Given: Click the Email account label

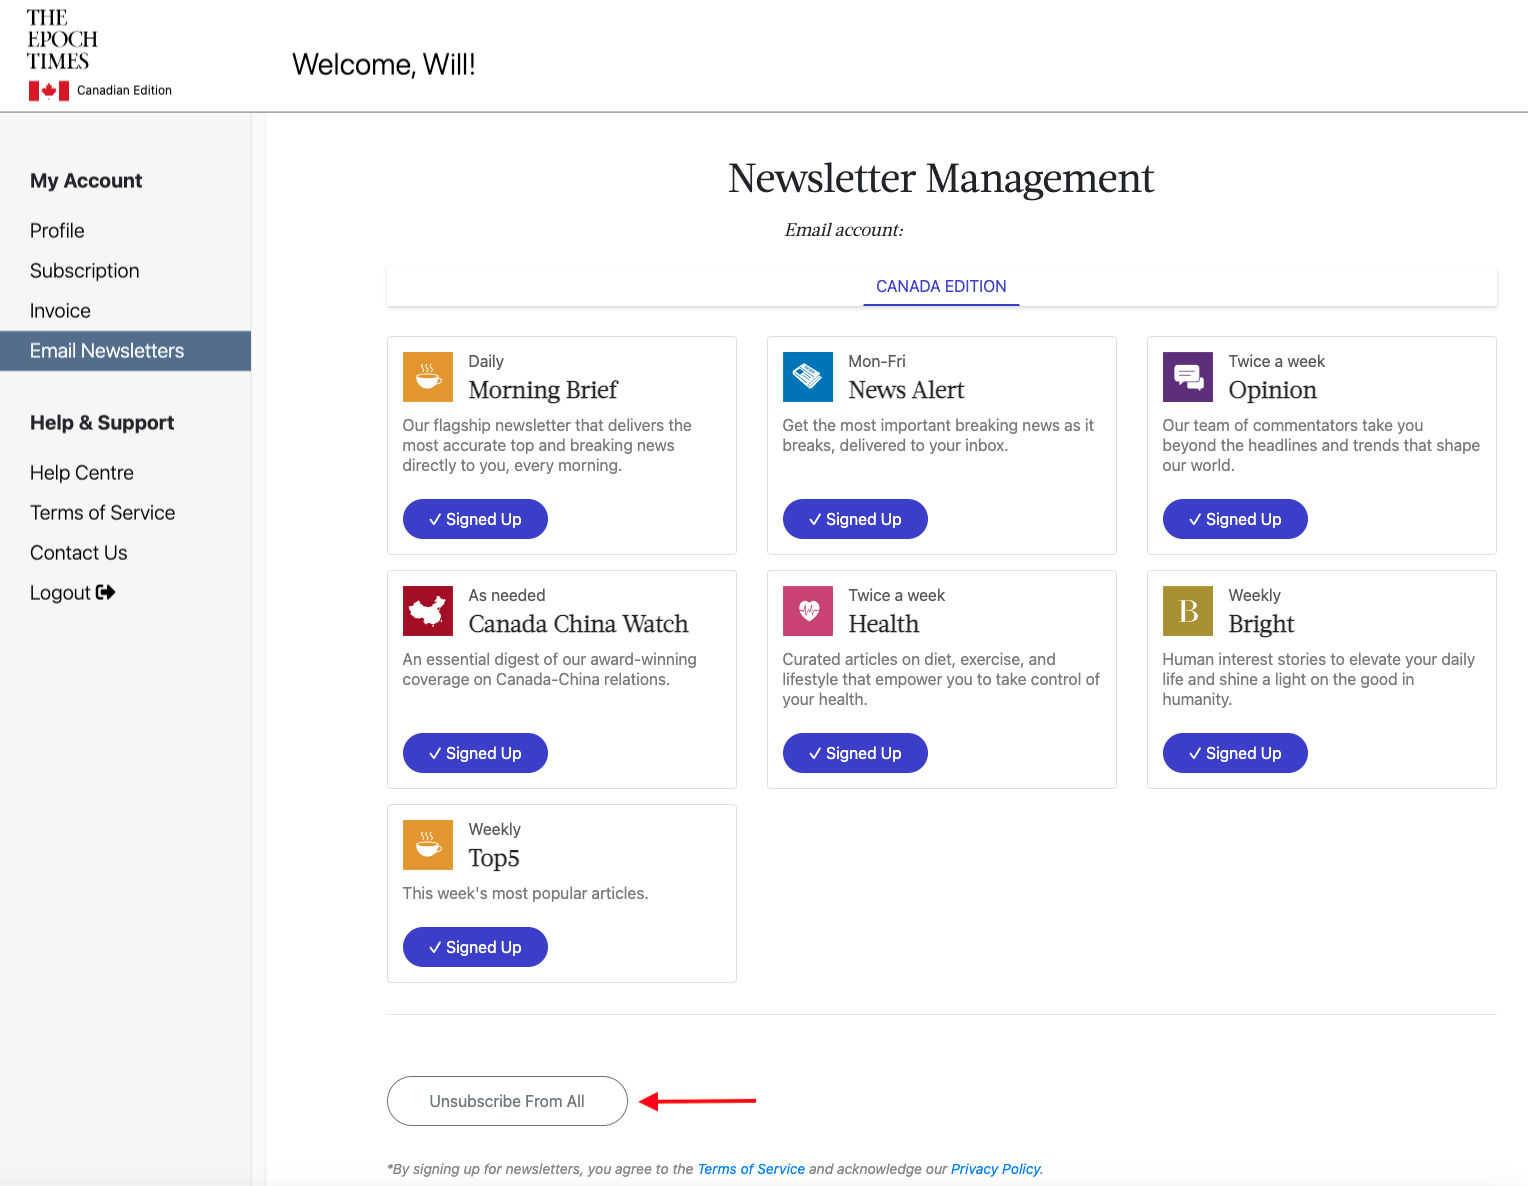Looking at the screenshot, I should 844,230.
